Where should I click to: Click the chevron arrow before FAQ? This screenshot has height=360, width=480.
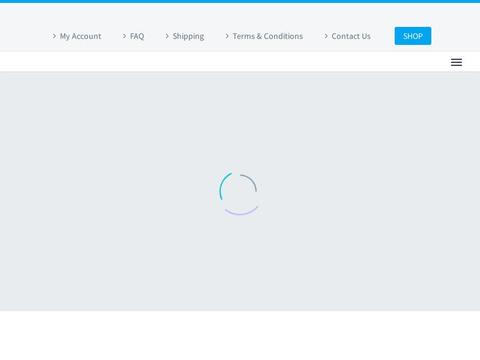click(124, 36)
